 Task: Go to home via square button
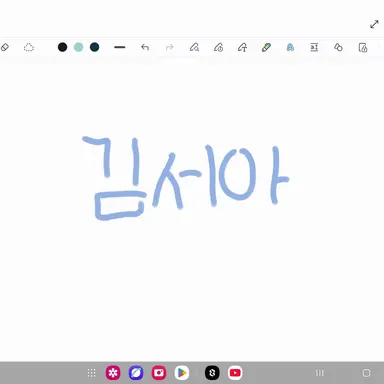pos(366,373)
